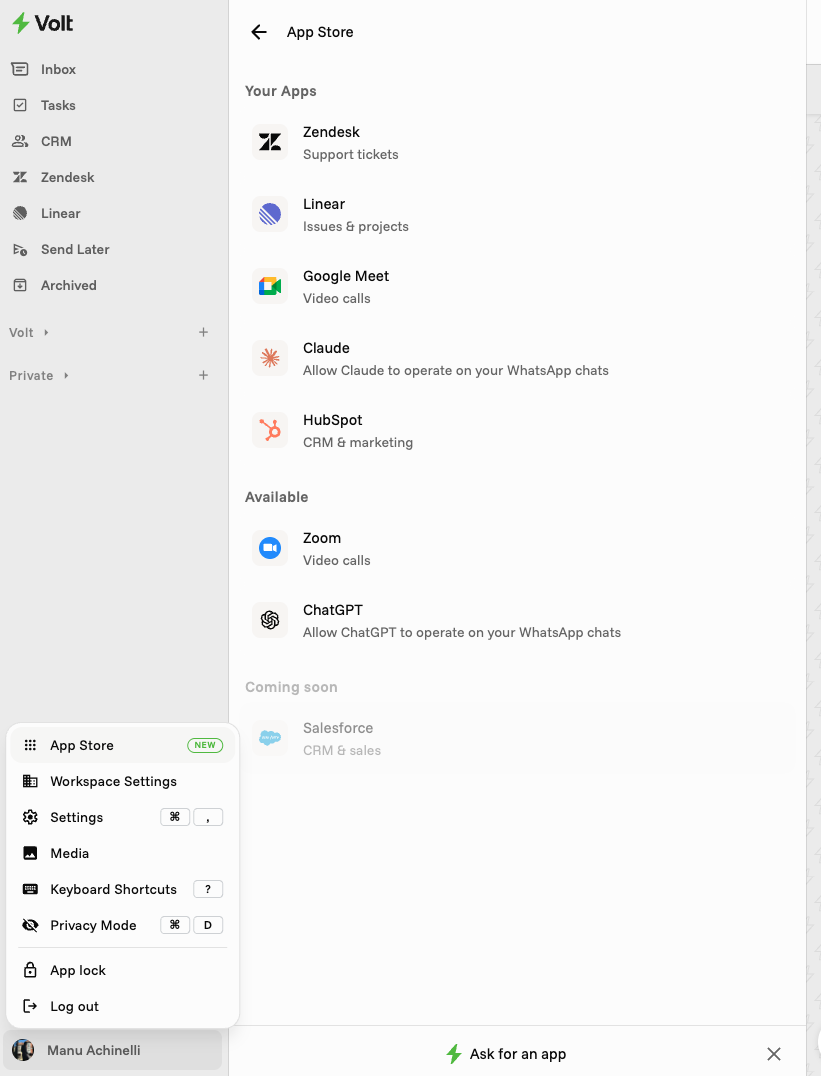Click the Zendesk icon in sidebar
Screen dimensions: 821x1076
[x=20, y=177]
